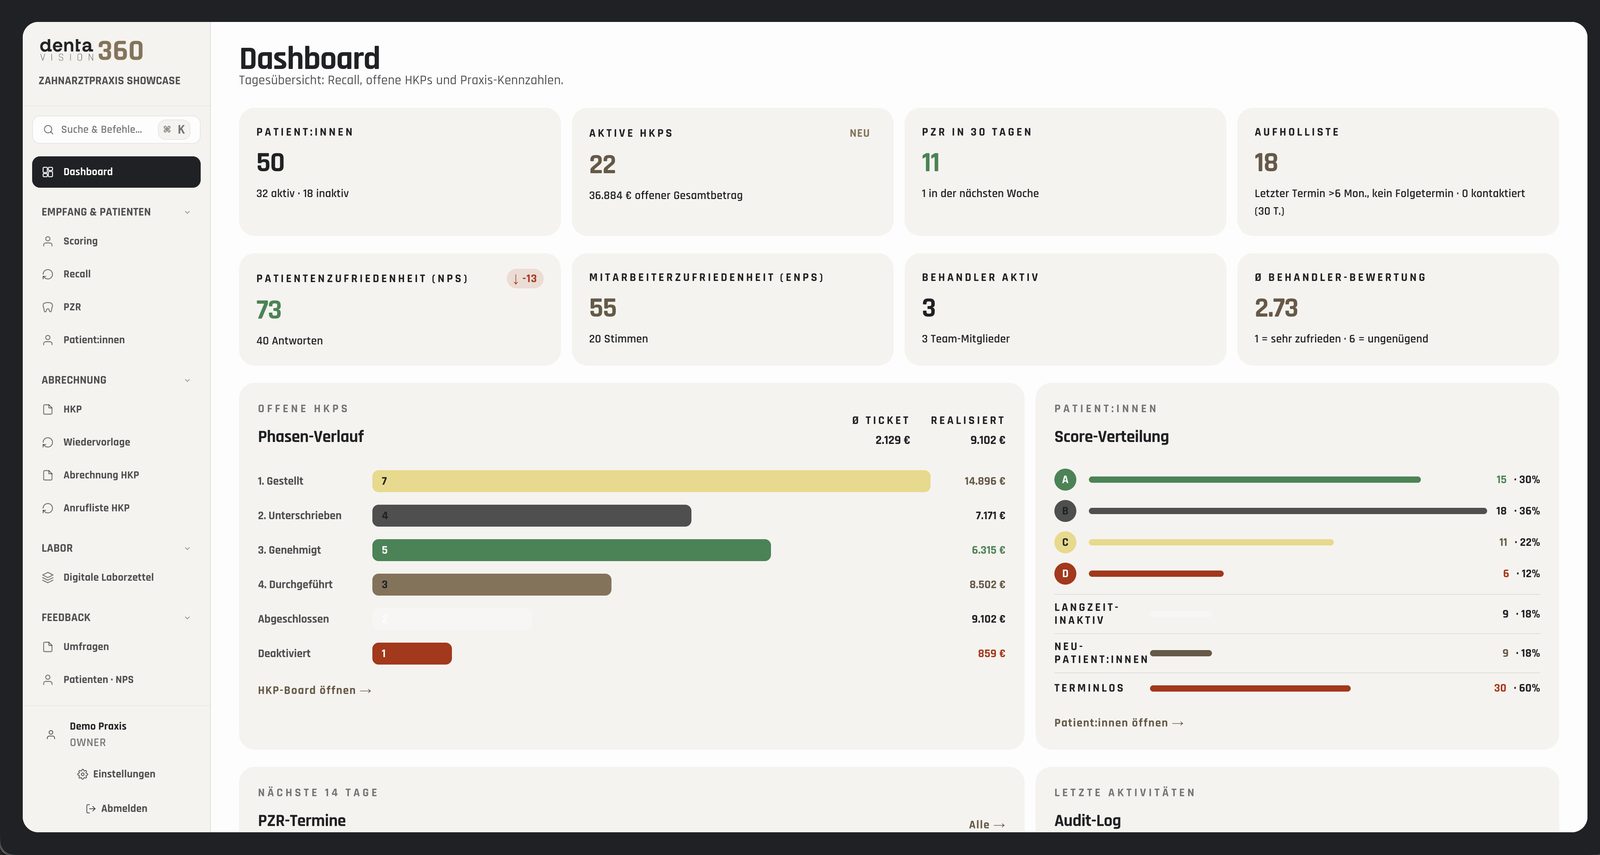Screen dimensions: 1600x855
Task: Follow the Patient:innen öffnen link
Action: 1119,723
